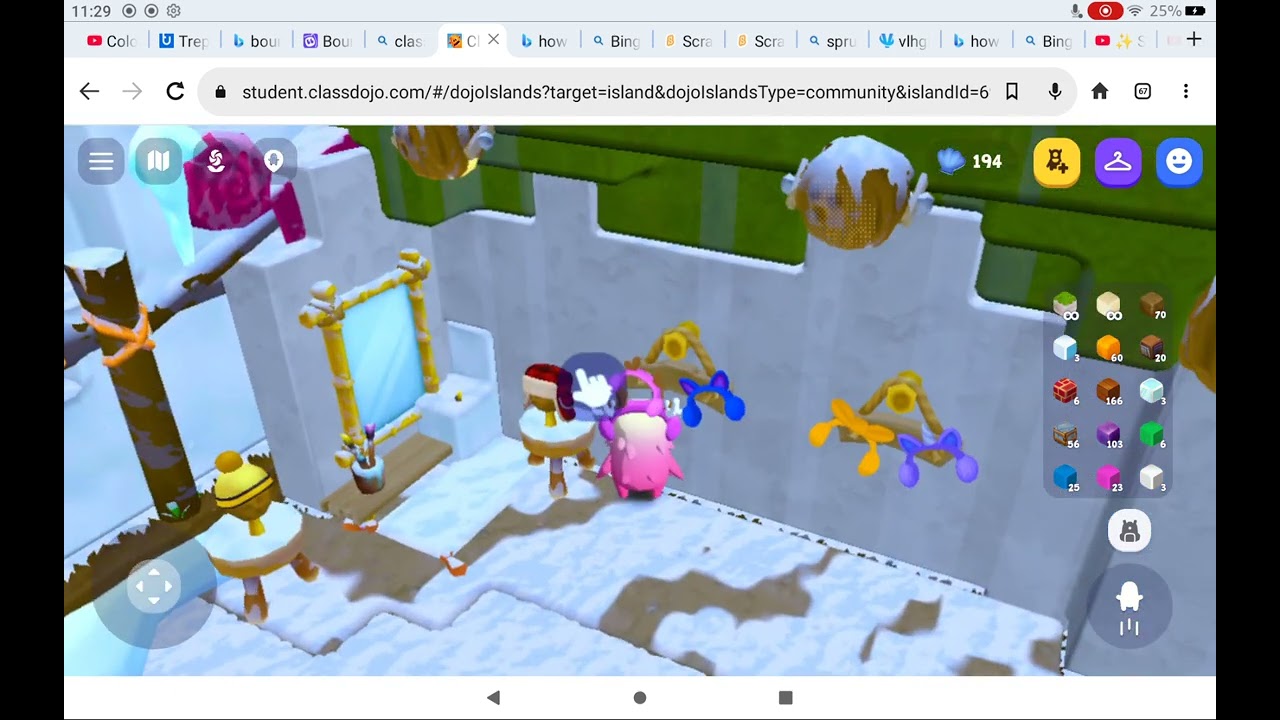Viewport: 1280px width, 720px height.
Task: Click the yellow beanie hat on stand
Action: pyautogui.click(x=243, y=482)
